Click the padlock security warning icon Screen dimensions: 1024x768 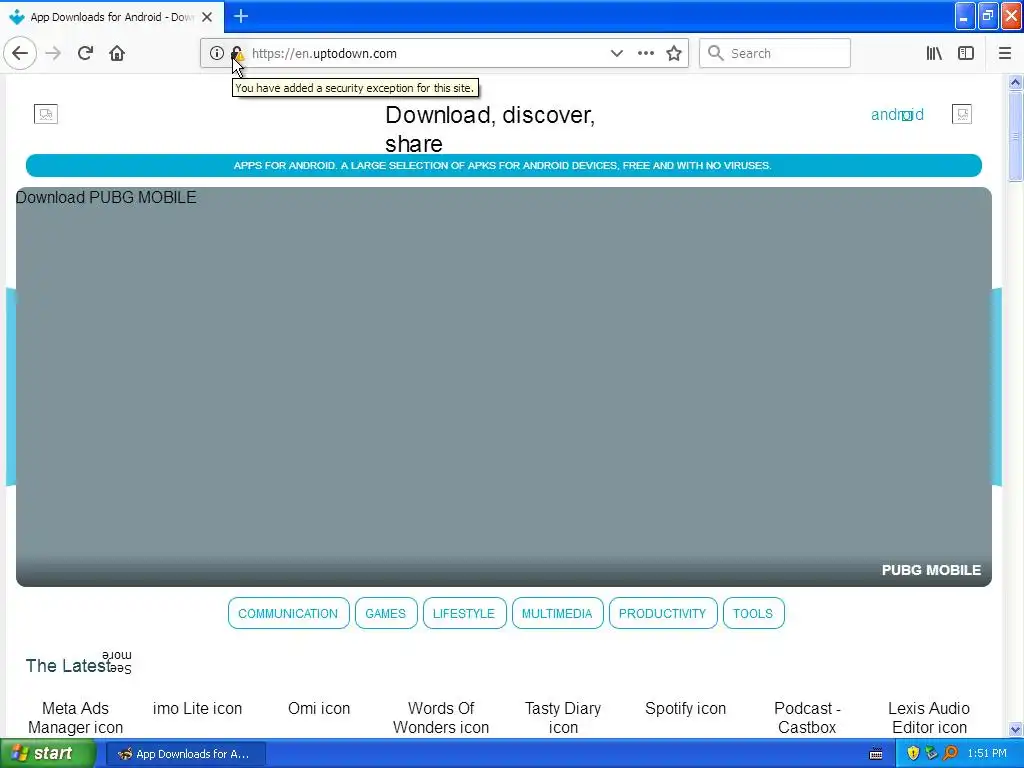[237, 53]
